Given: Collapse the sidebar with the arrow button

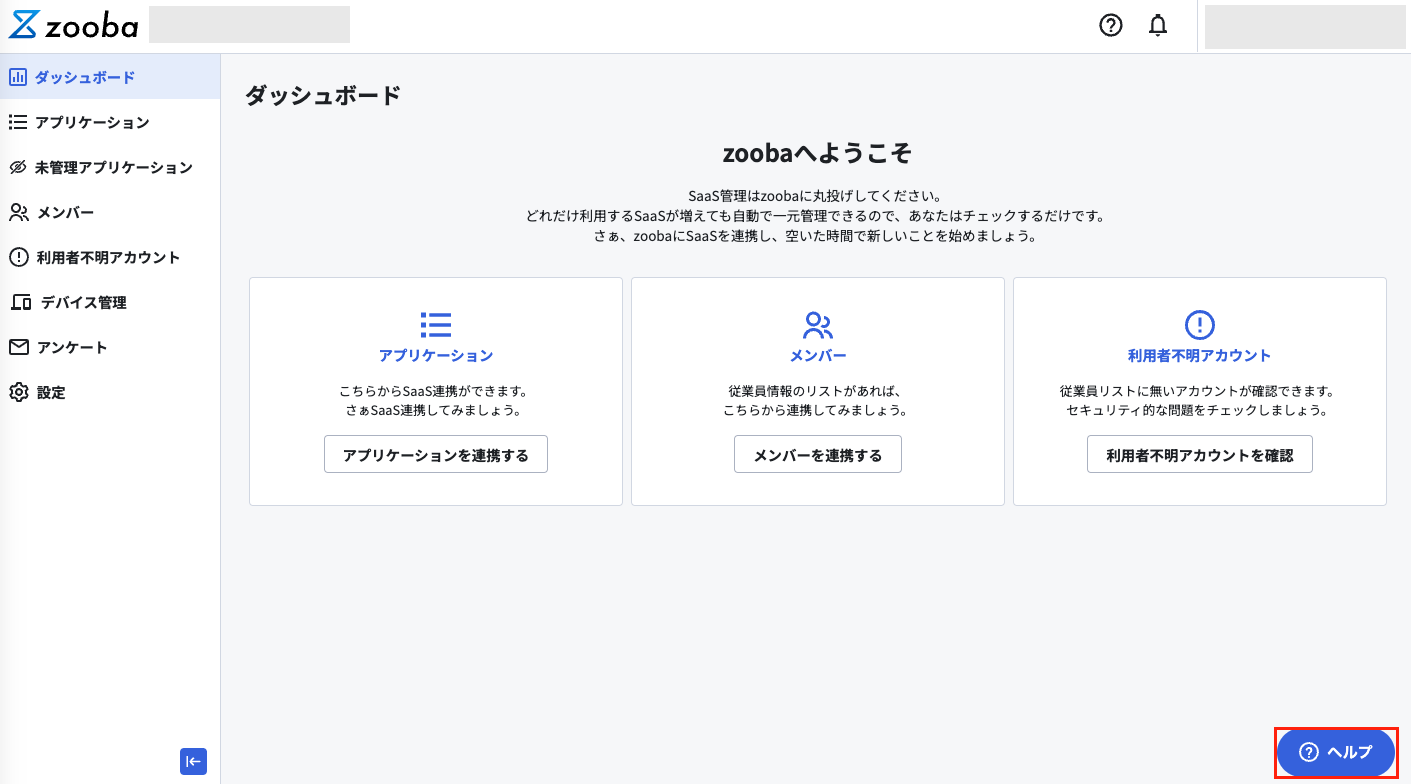Looking at the screenshot, I should [x=193, y=761].
